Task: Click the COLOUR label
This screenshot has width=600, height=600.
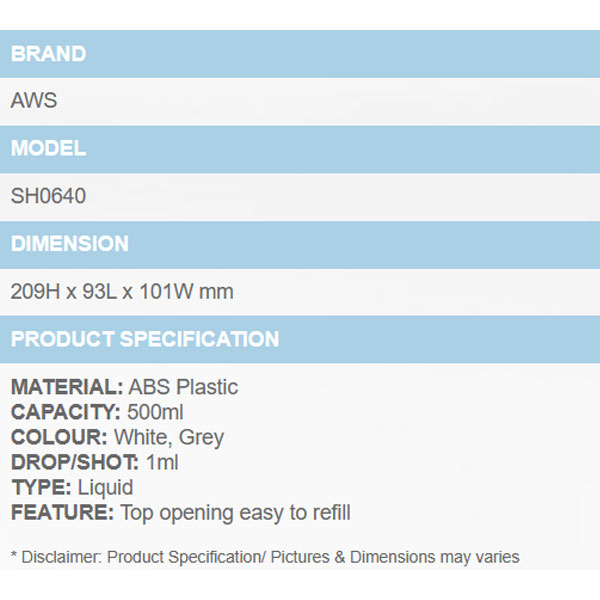Action: tap(59, 437)
